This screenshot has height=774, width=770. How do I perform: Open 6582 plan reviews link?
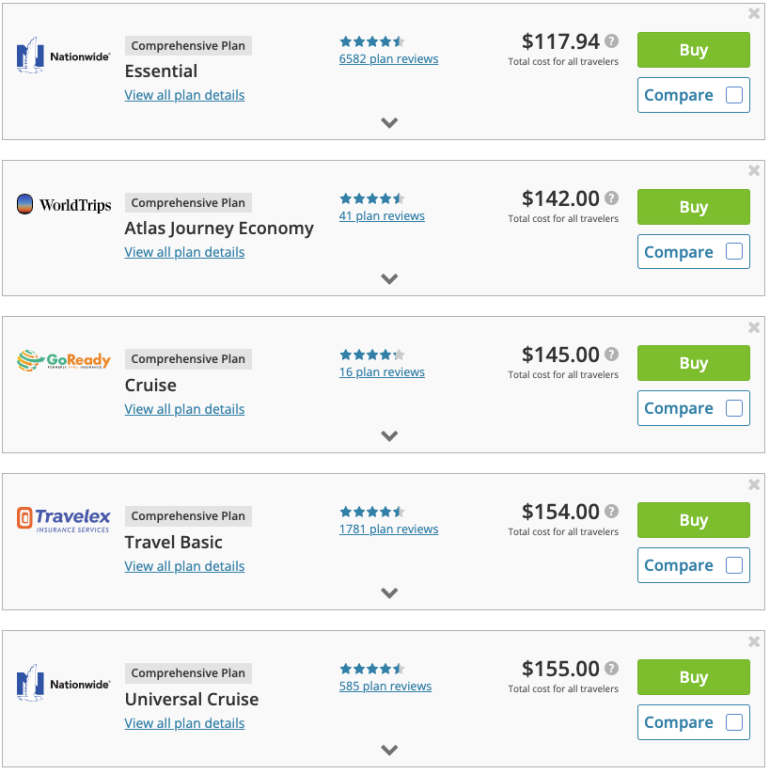[388, 59]
